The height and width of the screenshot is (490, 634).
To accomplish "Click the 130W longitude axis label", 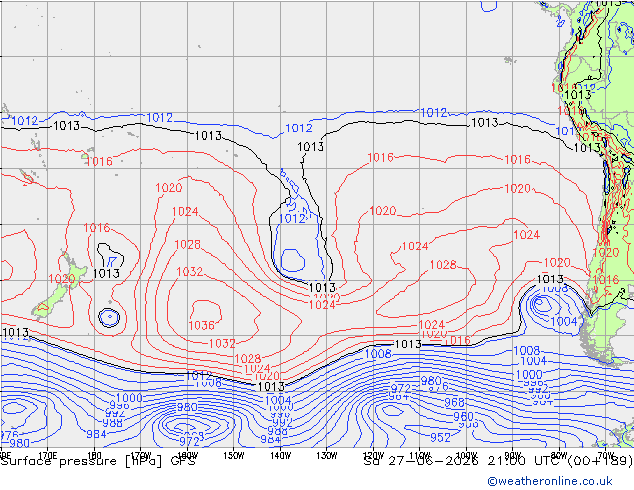I will pyautogui.click(x=327, y=455).
